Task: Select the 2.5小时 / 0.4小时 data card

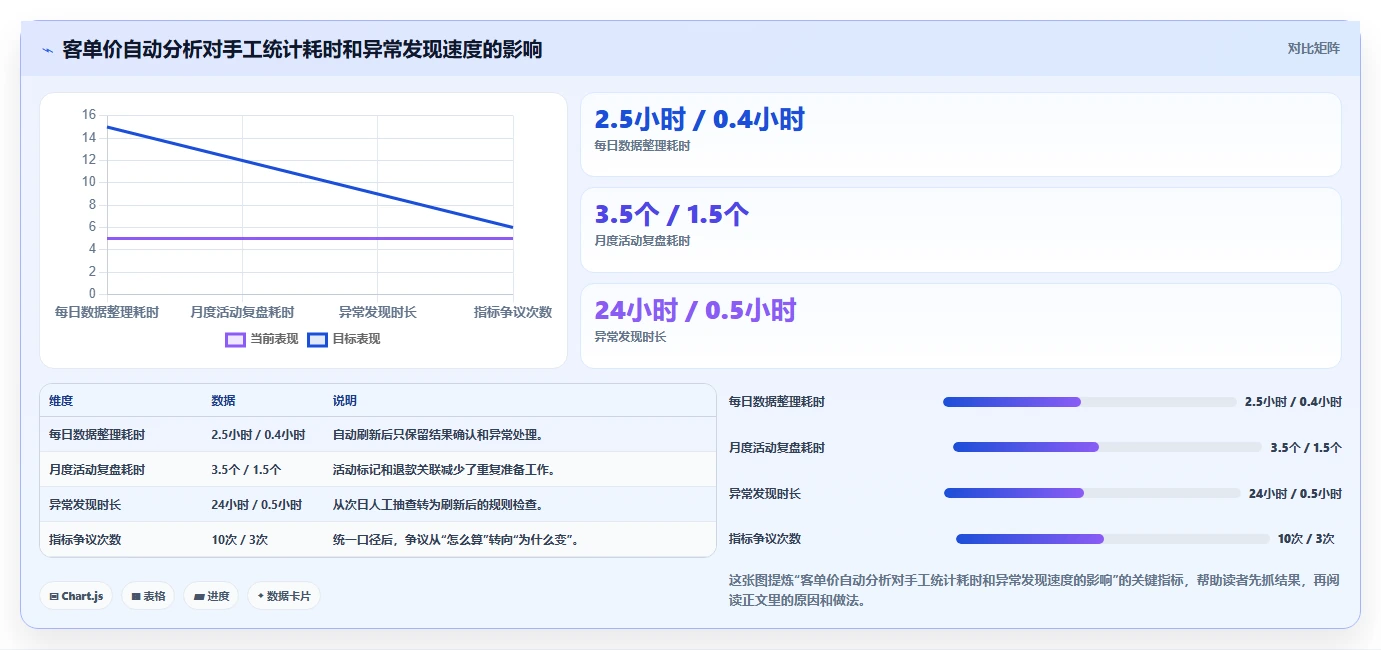Action: (x=961, y=135)
